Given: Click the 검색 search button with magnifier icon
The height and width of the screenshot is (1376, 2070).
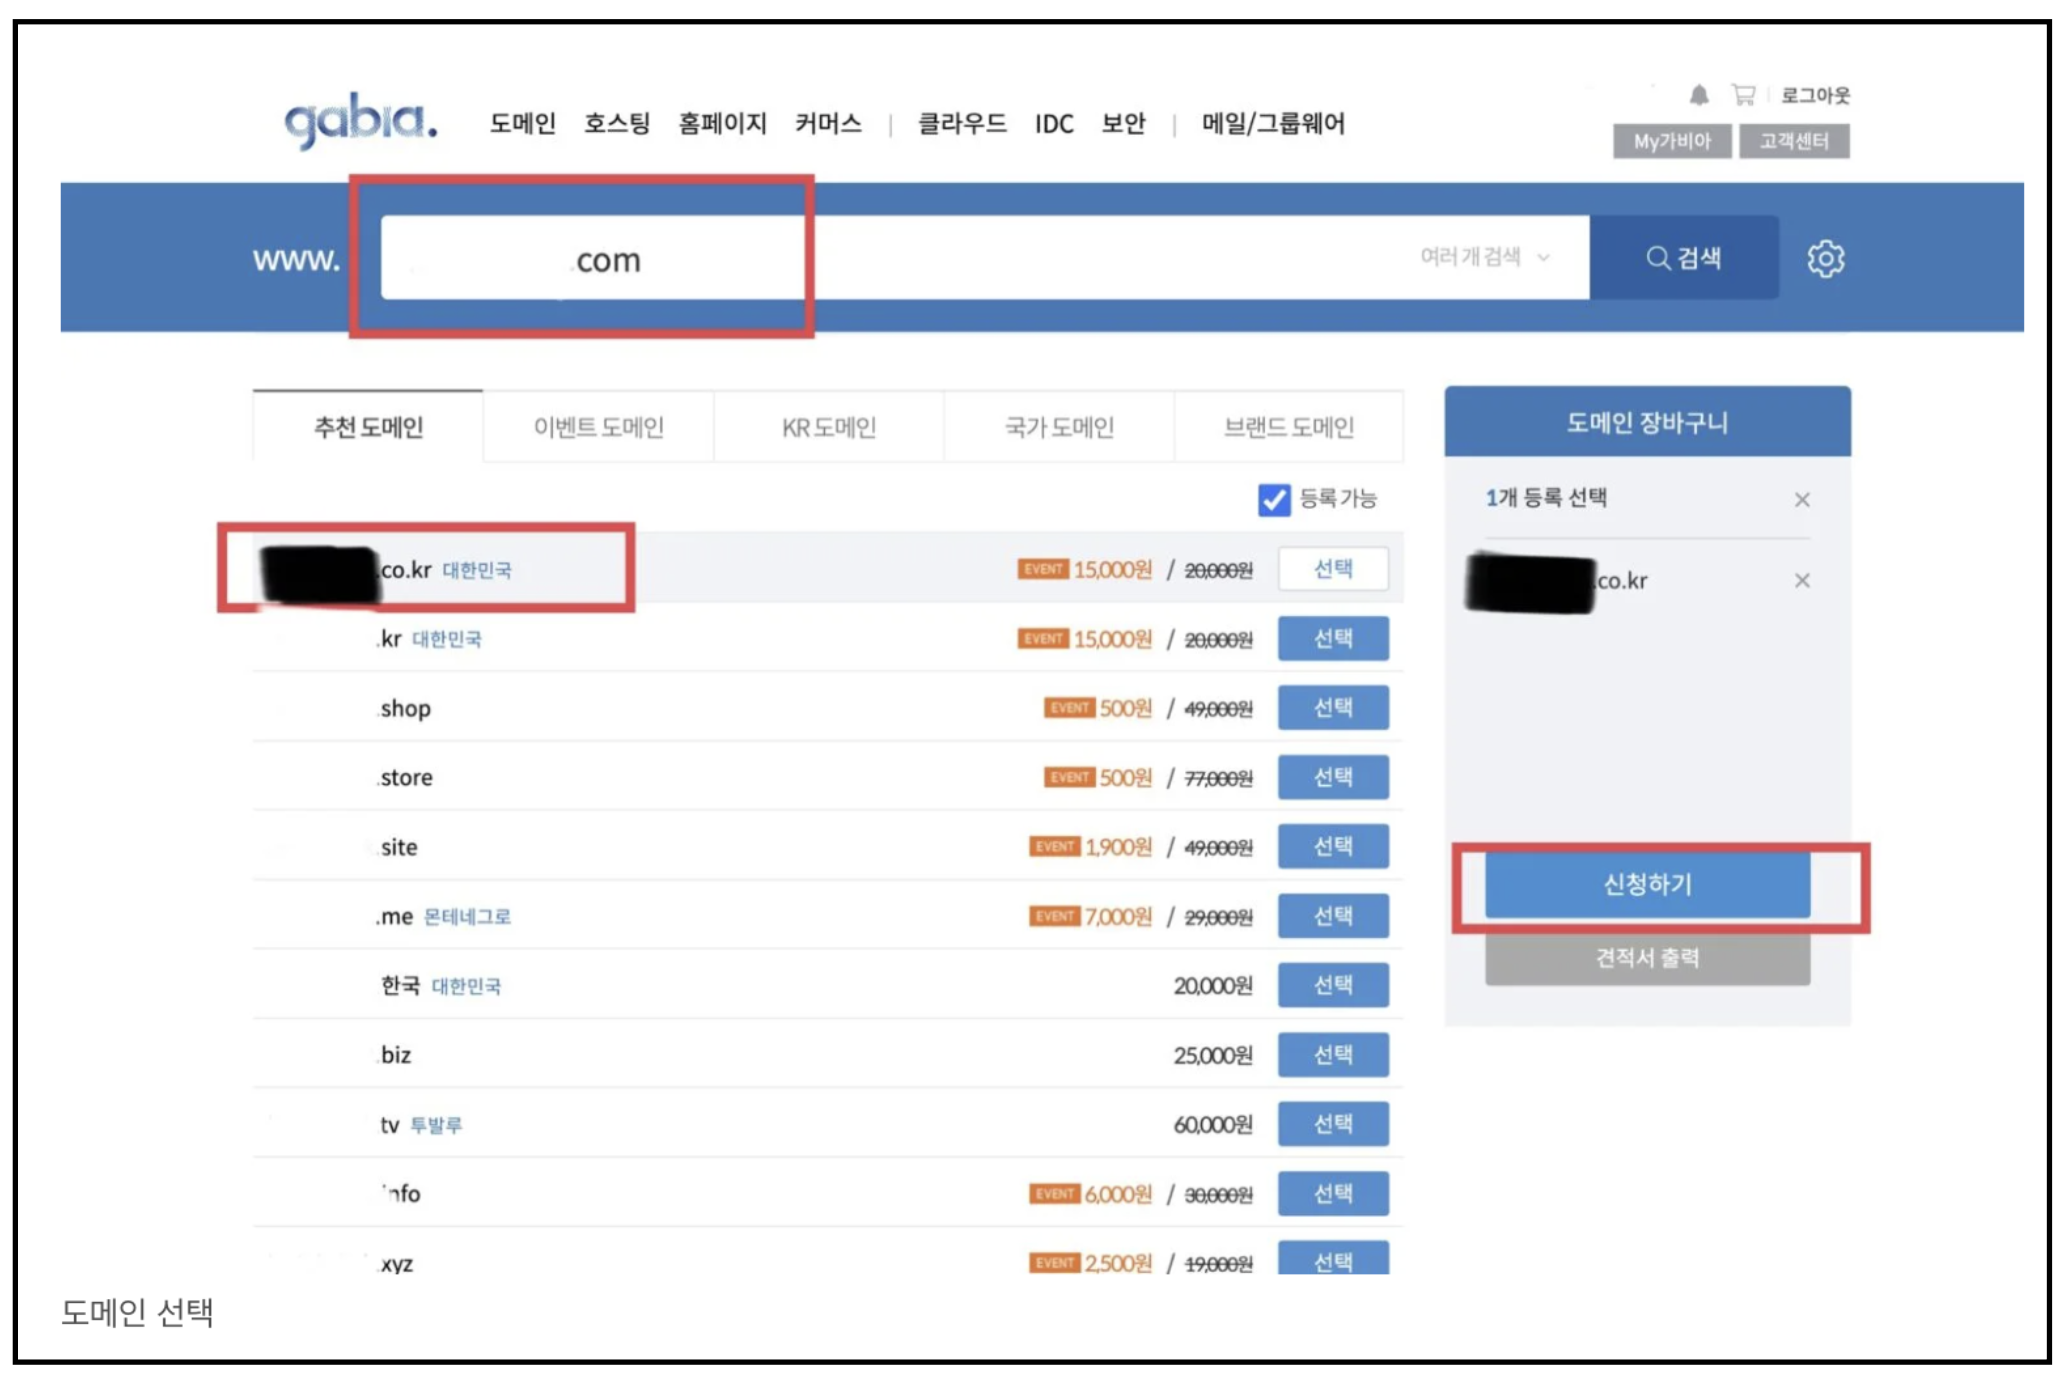Looking at the screenshot, I should [x=1686, y=258].
